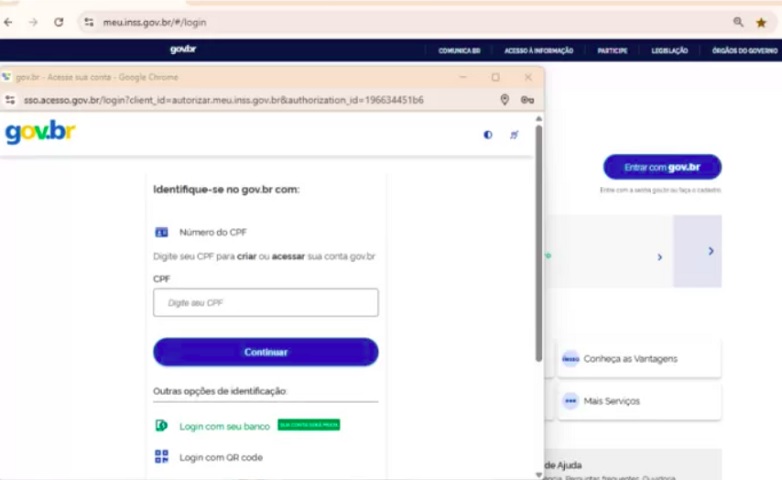782x480 pixels.
Task: Open Acesso à Informação menu item
Action: (539, 50)
